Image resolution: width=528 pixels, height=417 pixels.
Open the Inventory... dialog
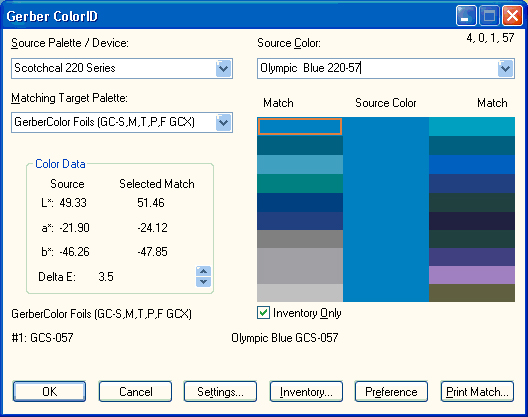coord(306,391)
